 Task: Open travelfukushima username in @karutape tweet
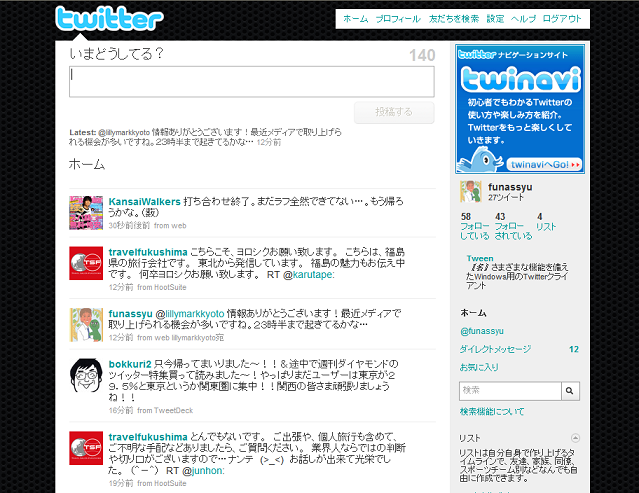point(148,252)
